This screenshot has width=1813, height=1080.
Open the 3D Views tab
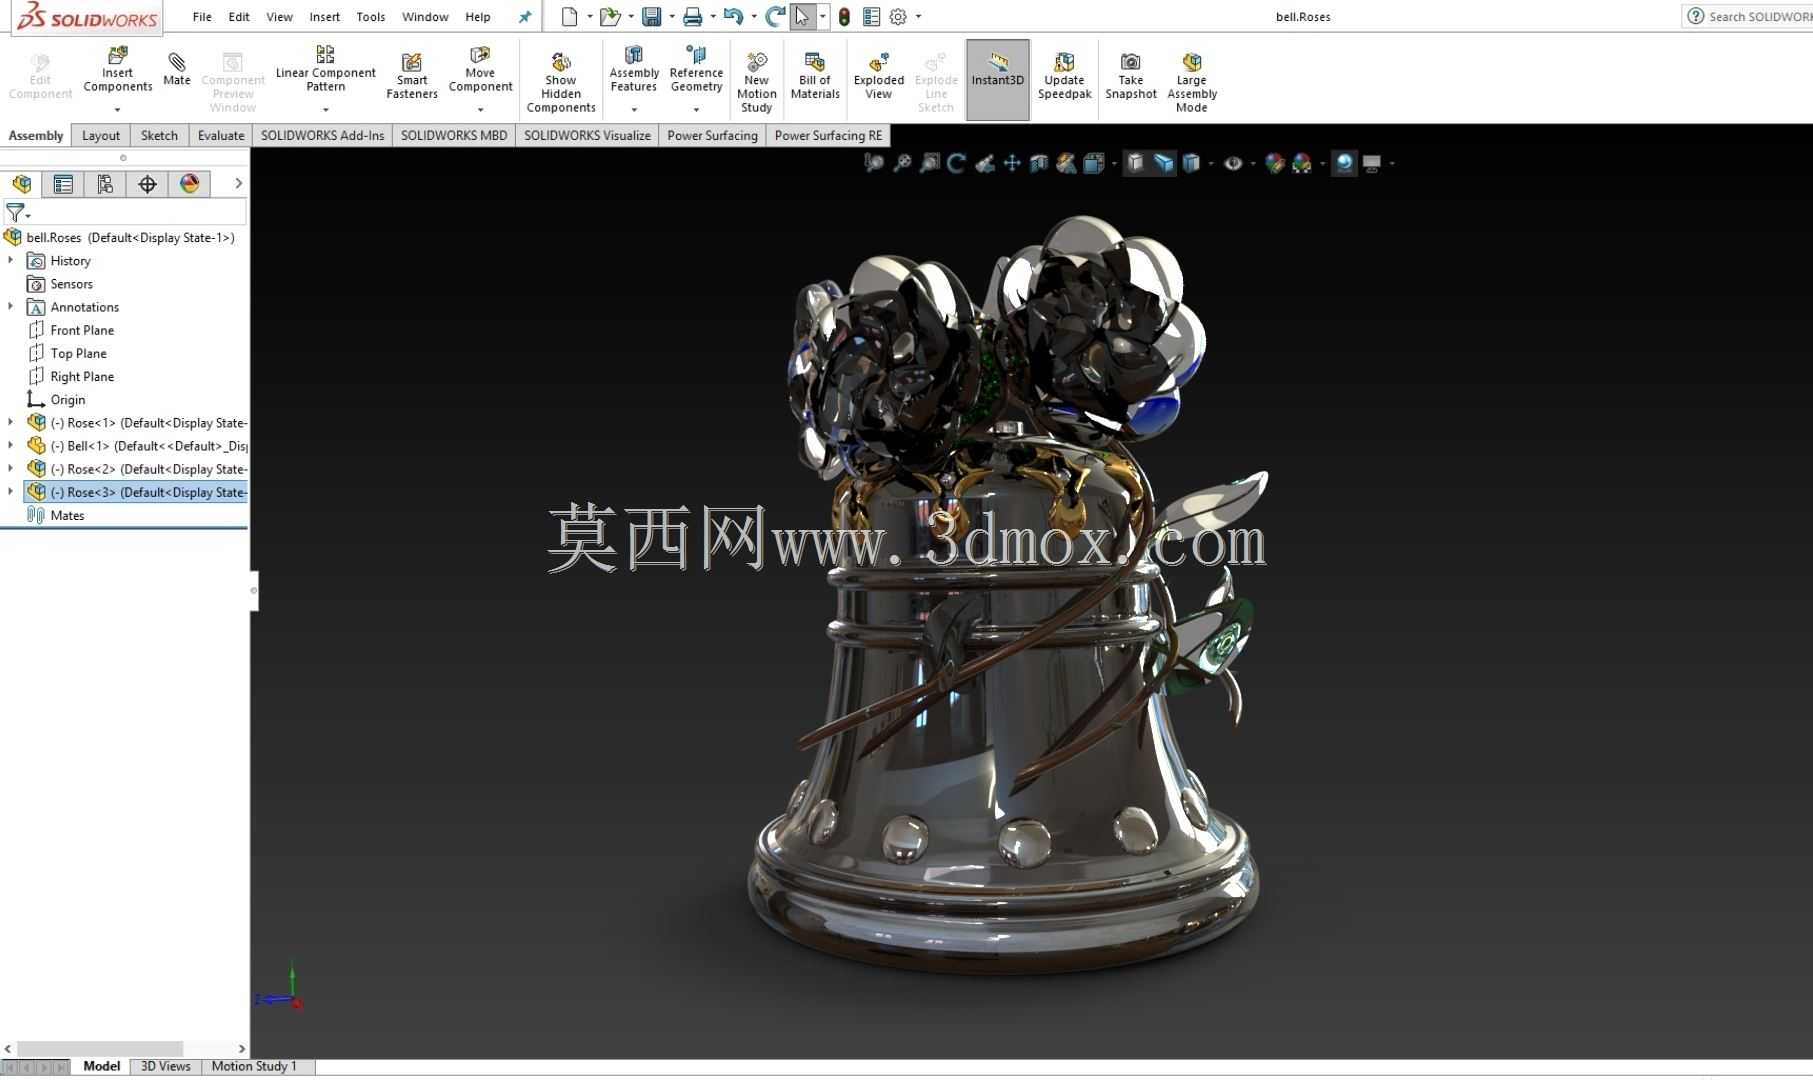(166, 1066)
